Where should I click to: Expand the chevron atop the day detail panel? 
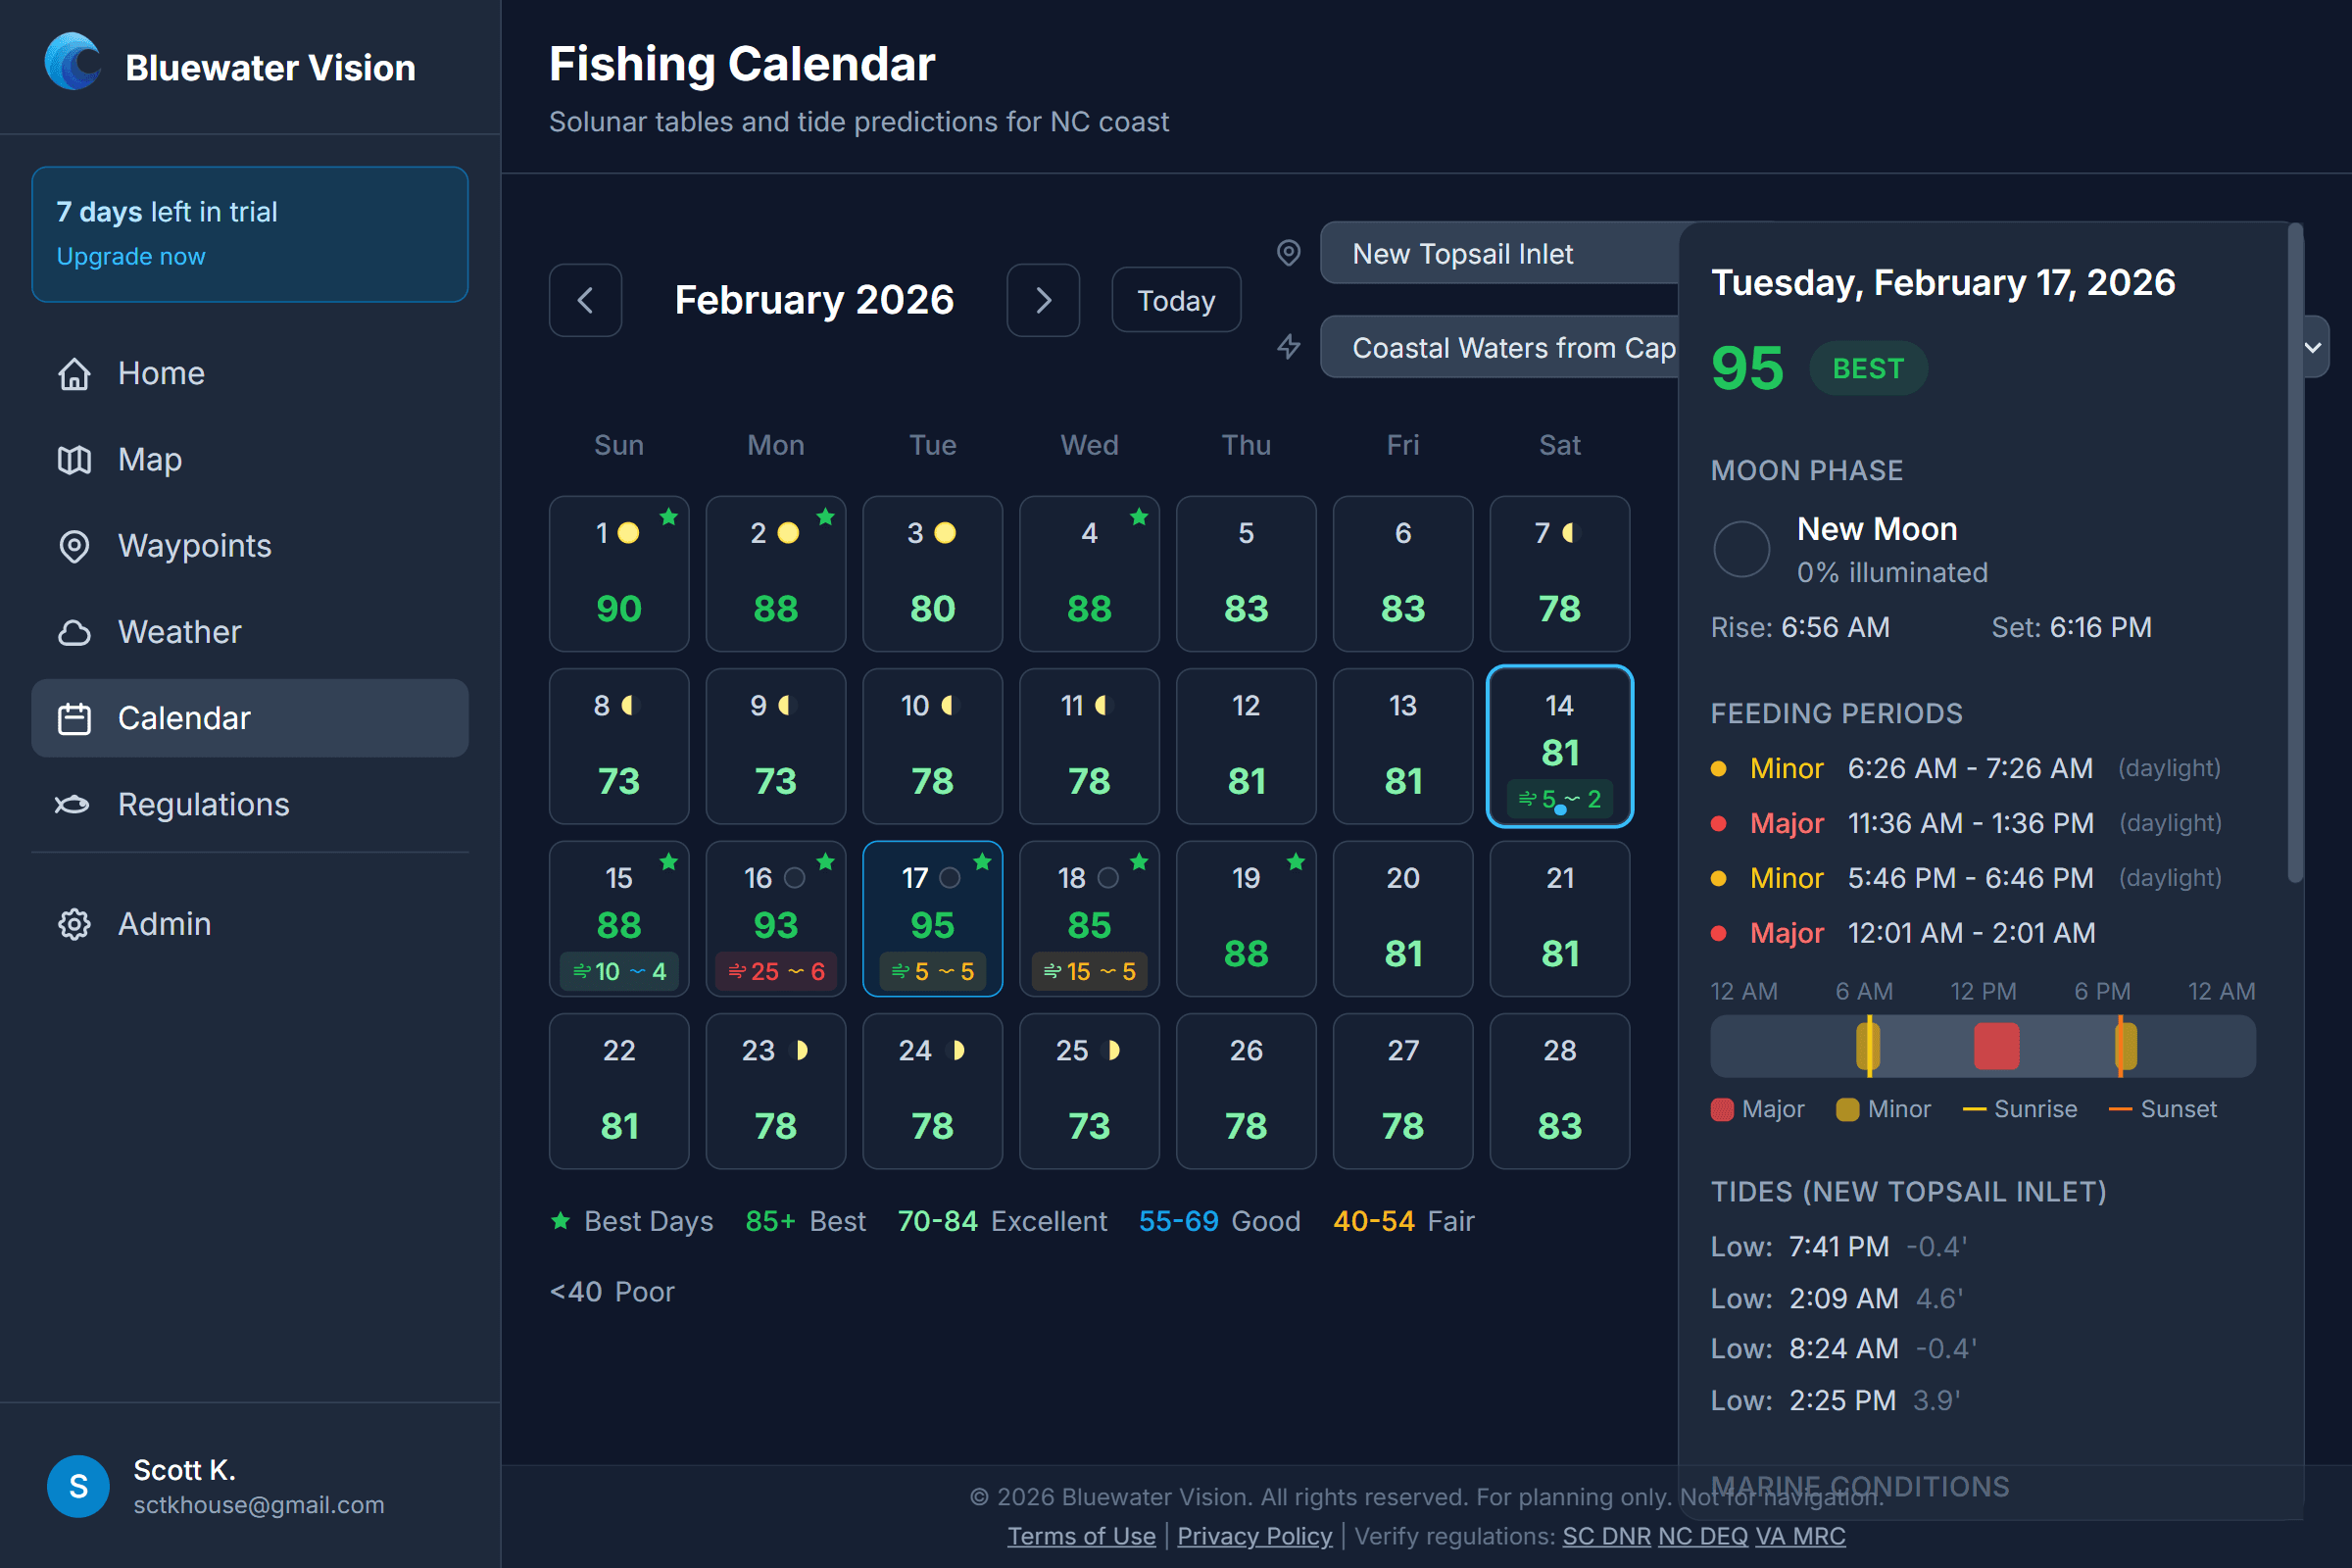point(2315,347)
